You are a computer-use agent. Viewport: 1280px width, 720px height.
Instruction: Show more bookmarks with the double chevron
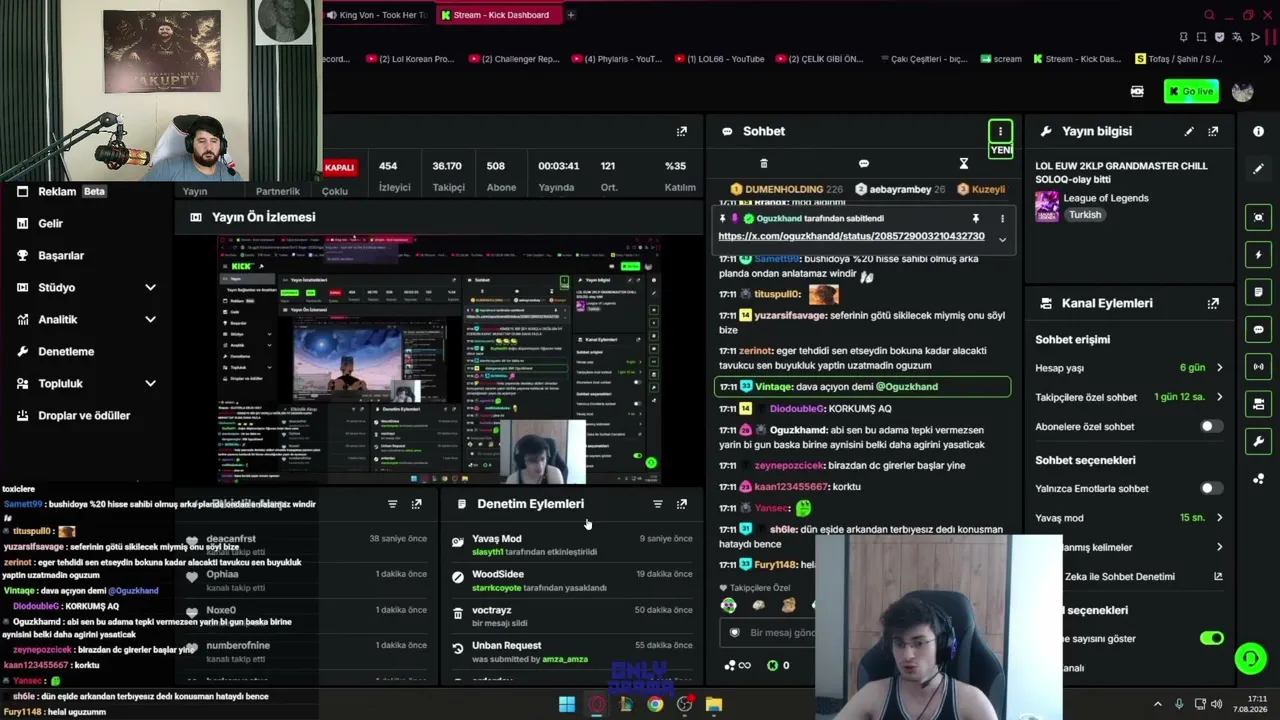click(x=1267, y=59)
